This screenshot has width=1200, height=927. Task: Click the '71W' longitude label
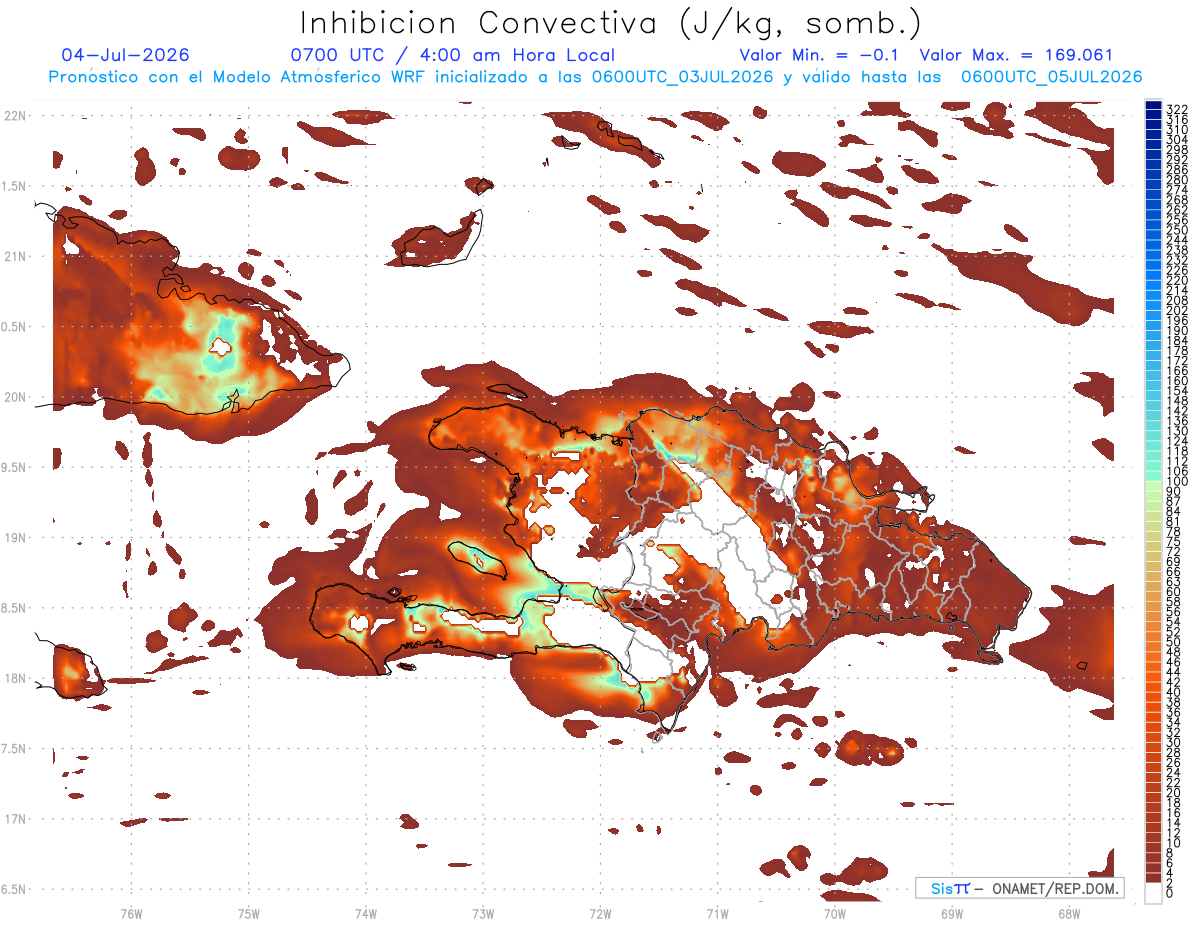coord(717,913)
